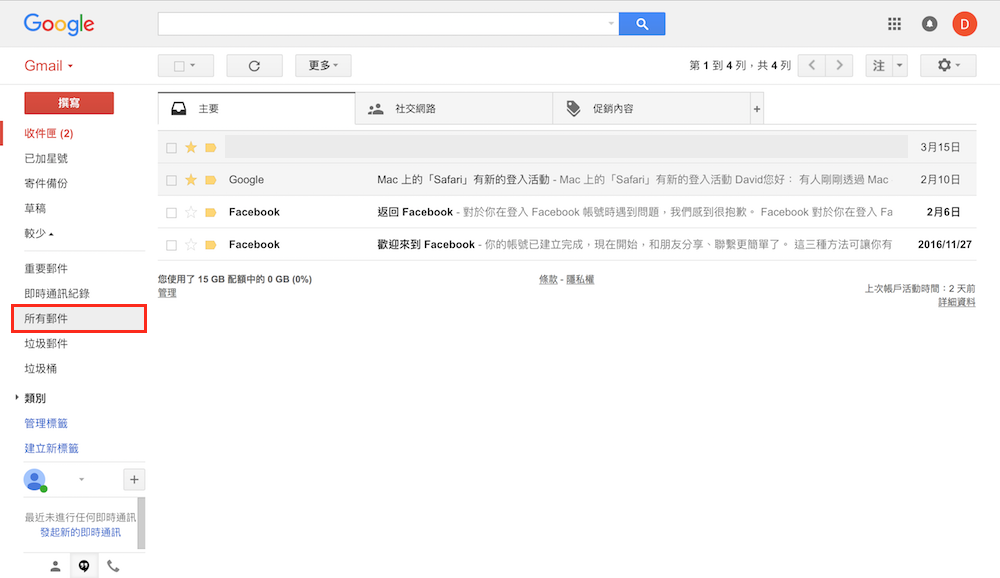
Task: Open Google email about Safari login
Action: [x=567, y=180]
